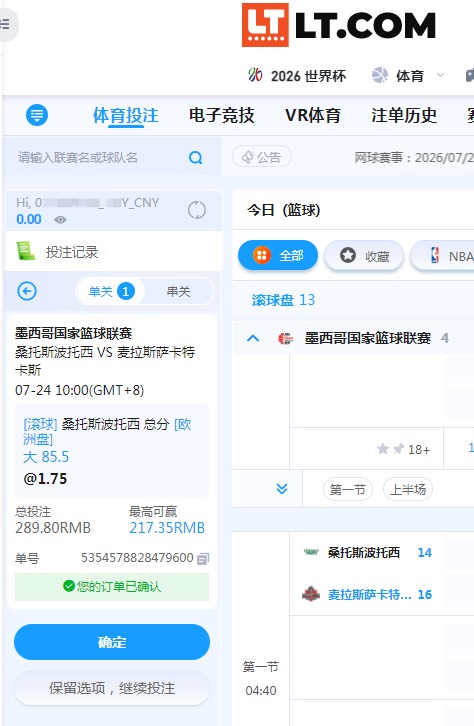Select the 第一节 quarter chip
The width and height of the screenshot is (474, 726).
[348, 489]
